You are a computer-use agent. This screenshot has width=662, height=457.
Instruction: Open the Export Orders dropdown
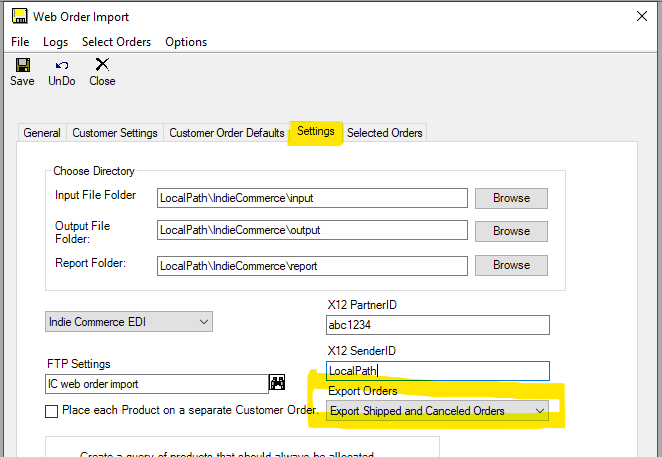pyautogui.click(x=437, y=411)
